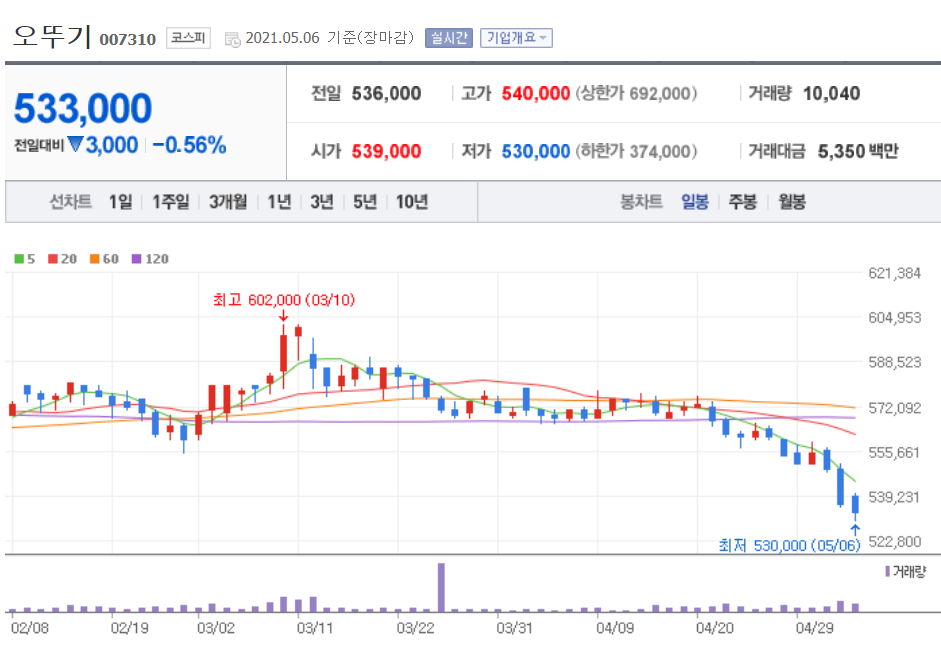Image resolution: width=941 pixels, height=655 pixels.
Task: Click the tall red candle on 03/10
Action: [x=283, y=353]
